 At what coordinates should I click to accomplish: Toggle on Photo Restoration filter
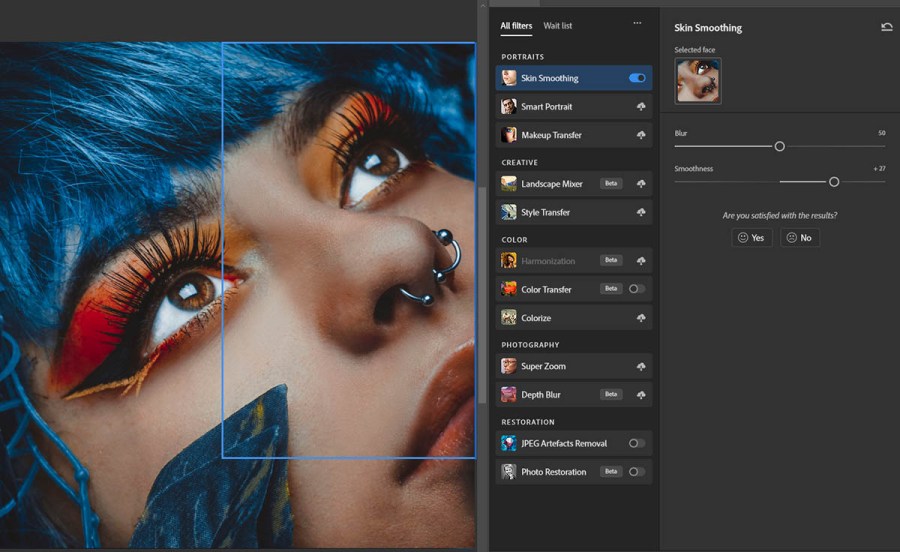coord(636,472)
